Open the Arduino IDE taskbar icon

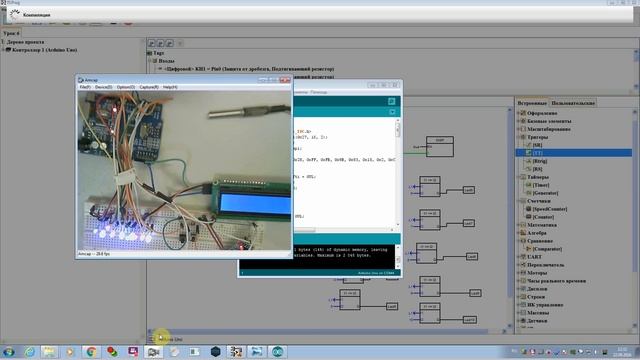point(278,352)
